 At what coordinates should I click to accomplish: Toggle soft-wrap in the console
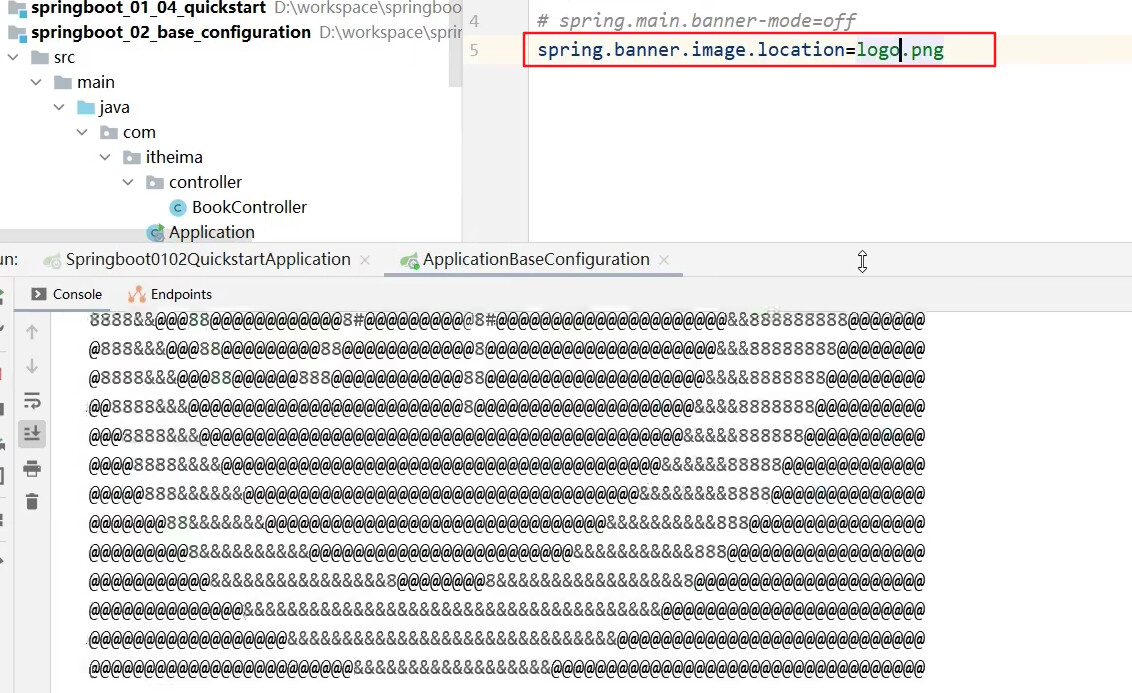tap(32, 401)
